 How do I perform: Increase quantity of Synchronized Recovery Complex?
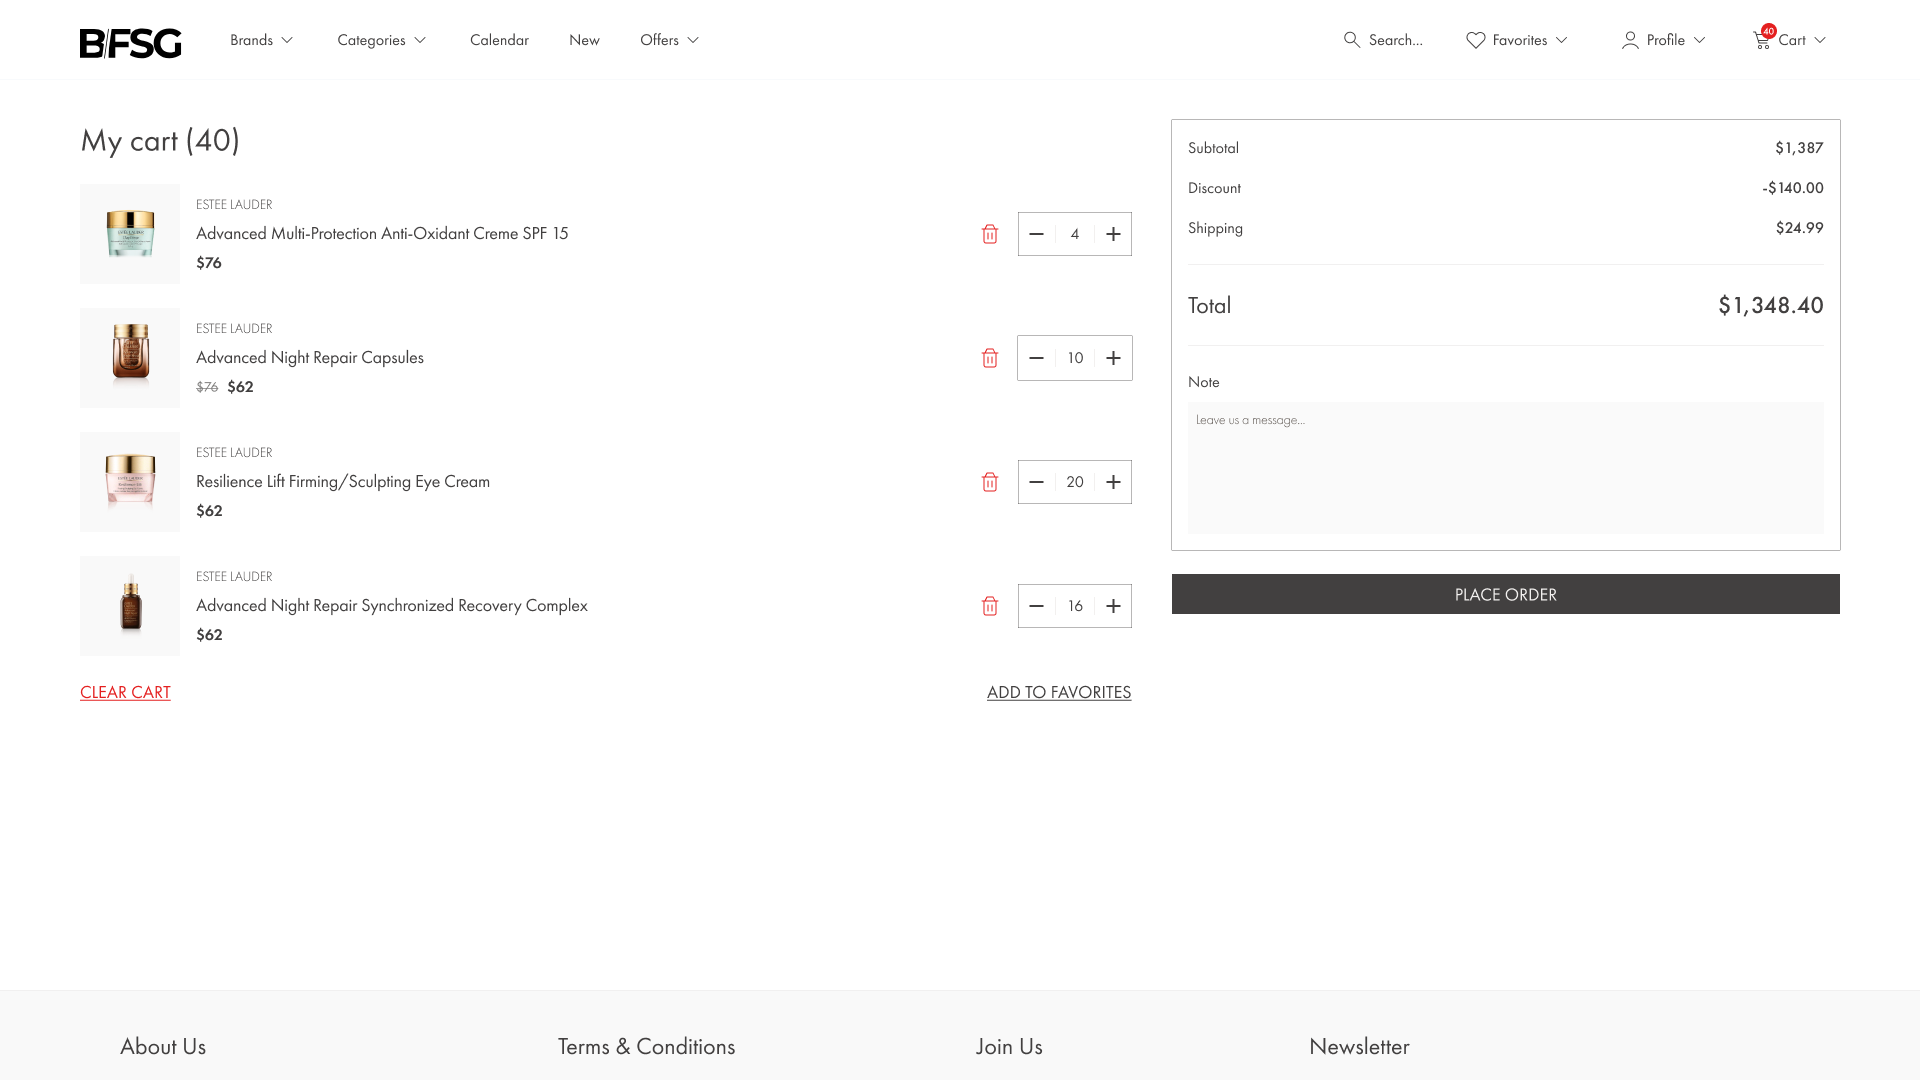coord(1113,606)
